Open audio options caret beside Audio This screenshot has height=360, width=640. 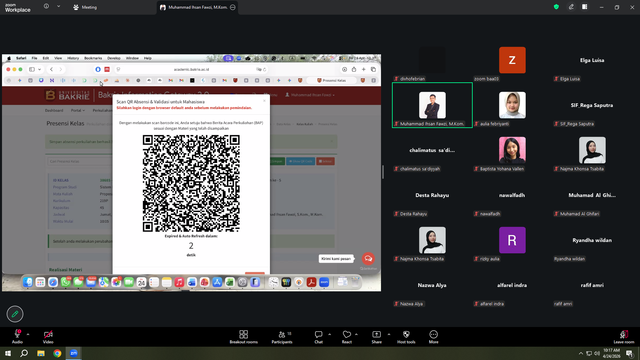28,334
